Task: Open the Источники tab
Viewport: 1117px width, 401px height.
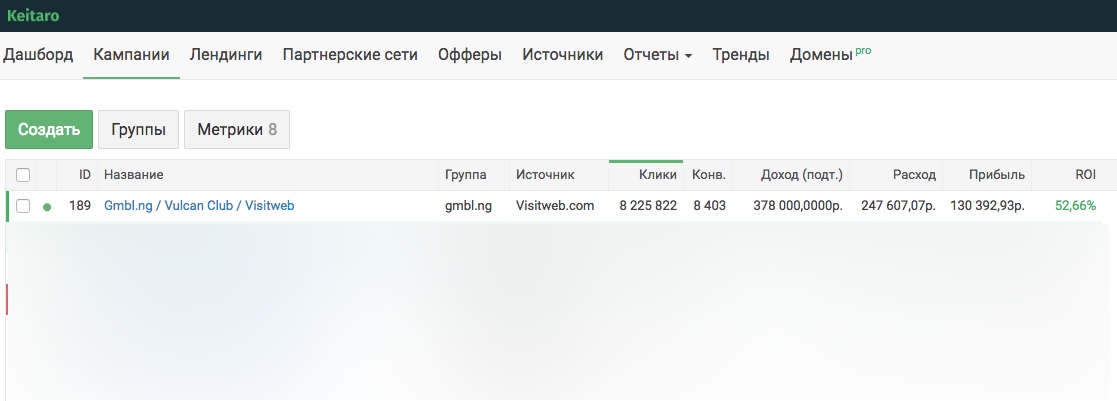Action: [562, 55]
